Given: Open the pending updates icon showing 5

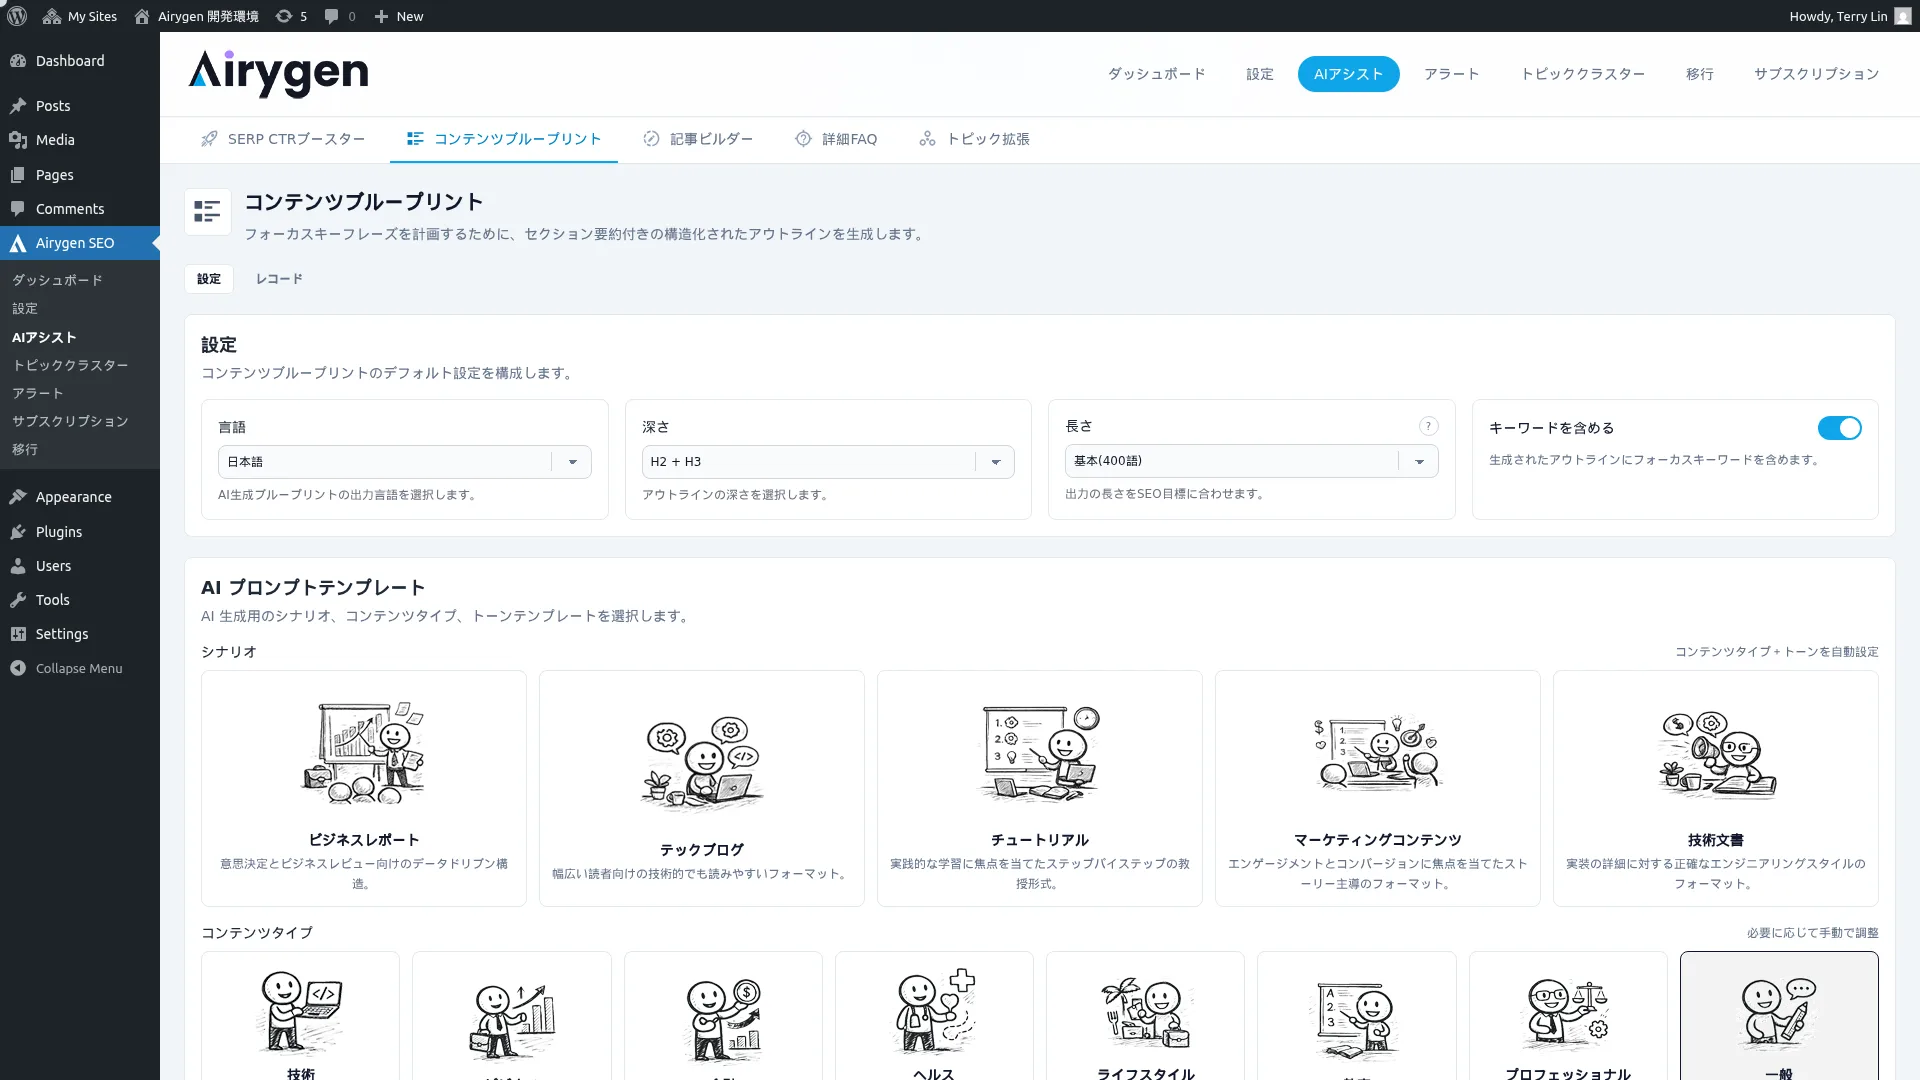Looking at the screenshot, I should click(x=284, y=16).
